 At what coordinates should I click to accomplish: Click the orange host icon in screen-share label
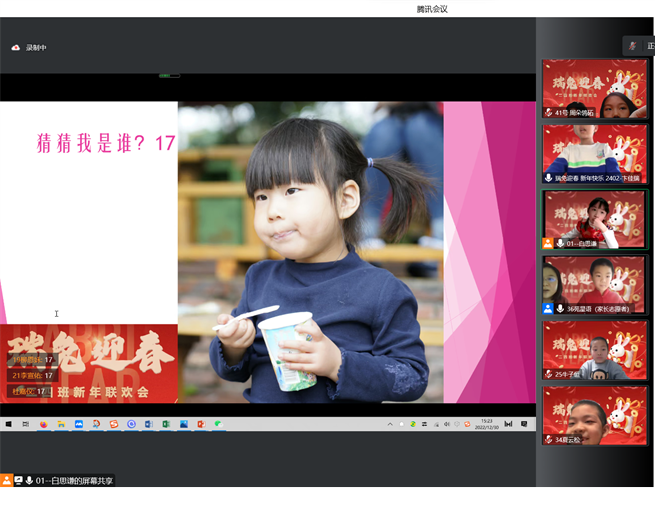[x=6, y=480]
